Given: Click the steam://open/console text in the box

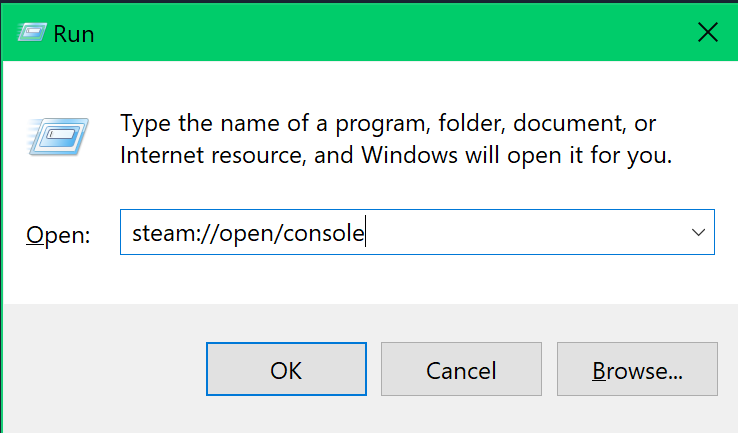Looking at the screenshot, I should tap(248, 233).
